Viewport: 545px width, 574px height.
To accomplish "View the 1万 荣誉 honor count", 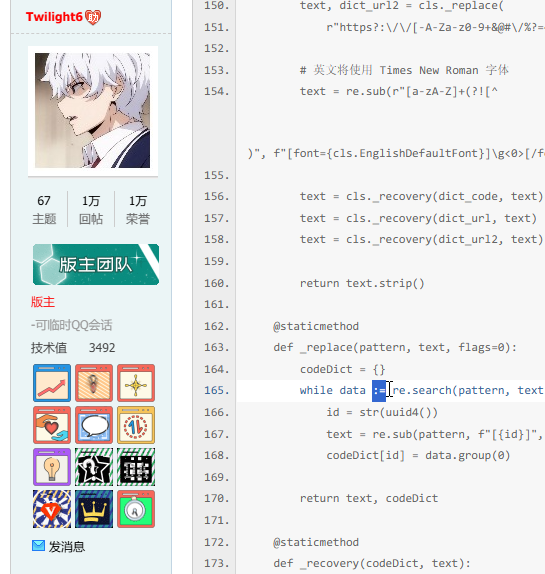I will coord(138,209).
